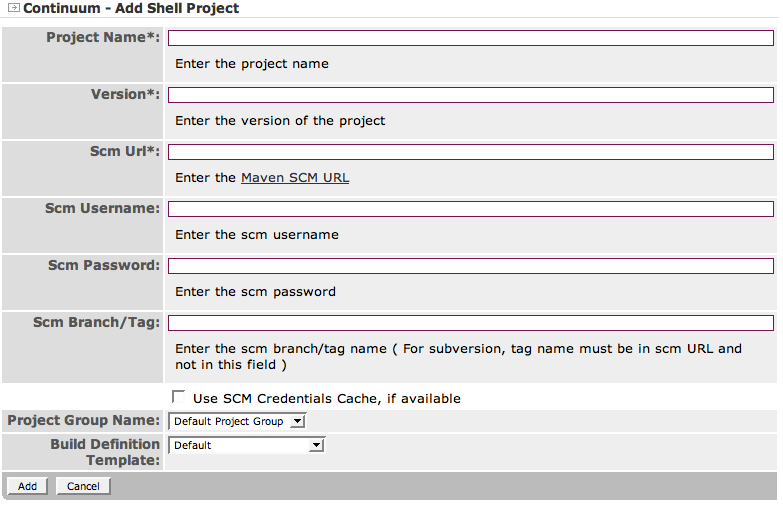Click the 'Scm Url*:' field label
This screenshot has height=506, width=783.
(124, 151)
